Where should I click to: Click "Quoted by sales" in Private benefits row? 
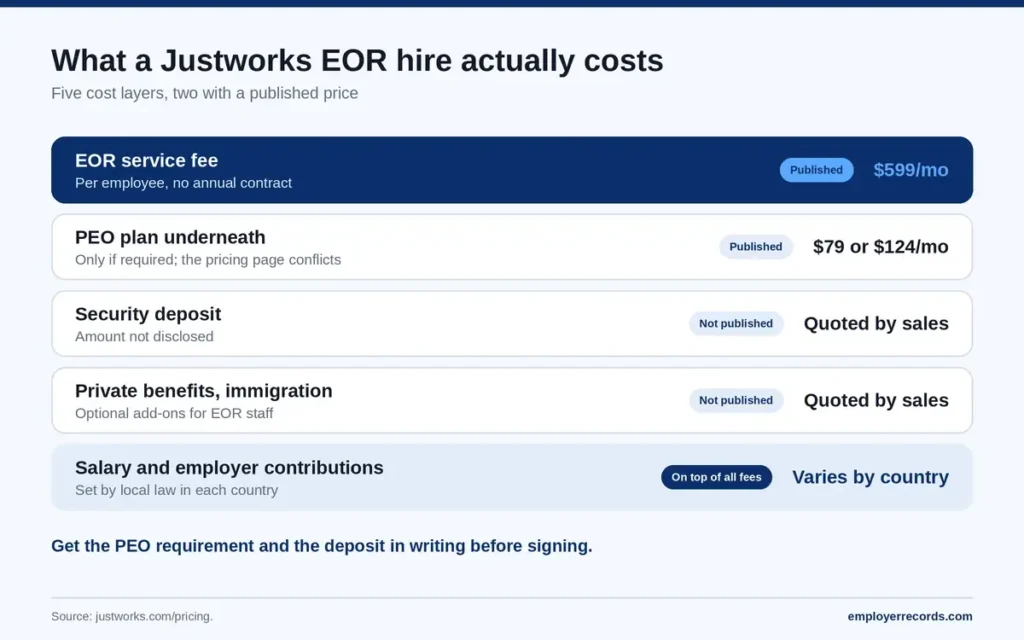[876, 400]
